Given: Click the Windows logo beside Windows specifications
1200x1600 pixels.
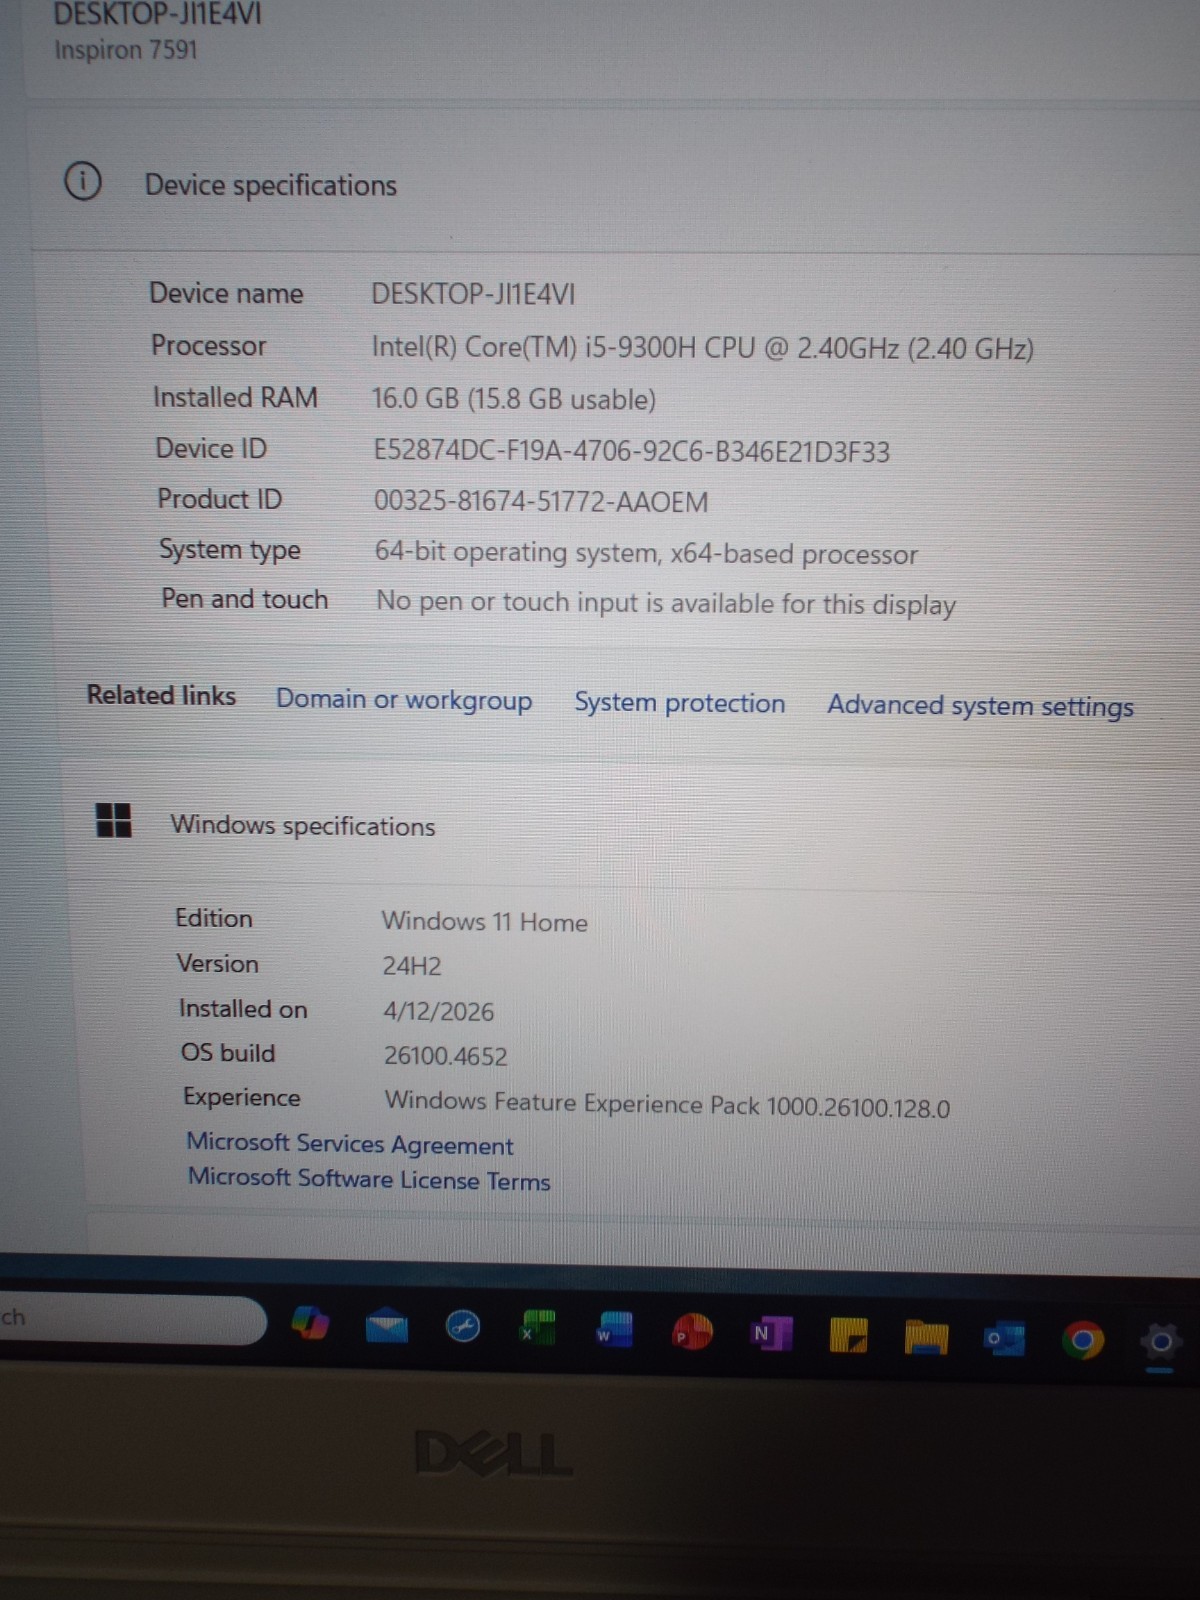Looking at the screenshot, I should [x=113, y=820].
